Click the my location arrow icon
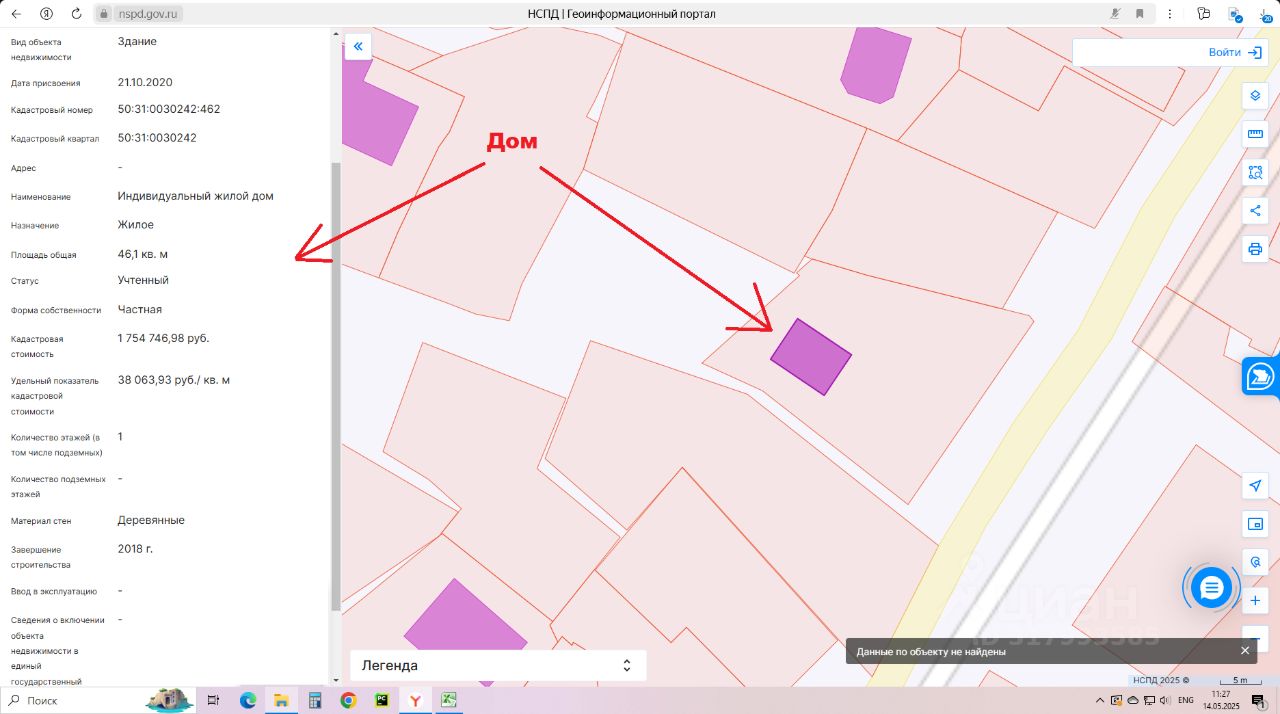The width and height of the screenshot is (1280, 714). pos(1255,486)
